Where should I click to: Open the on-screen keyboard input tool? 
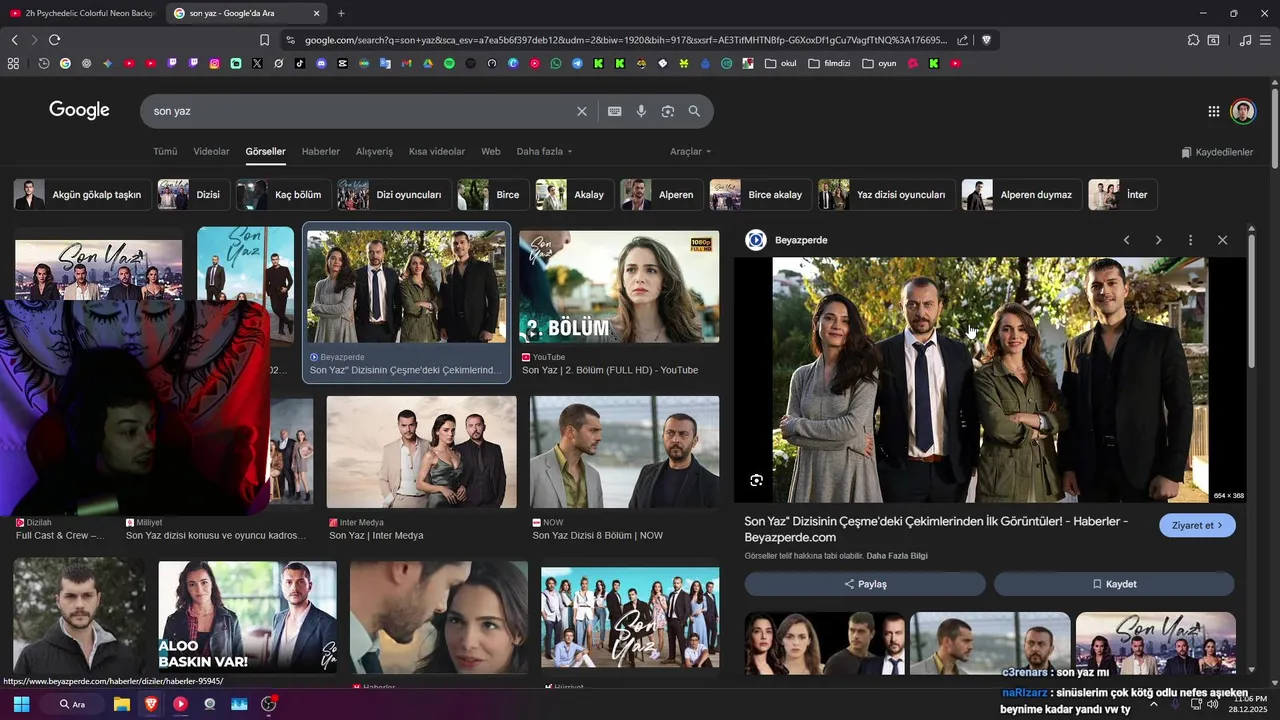click(x=615, y=111)
